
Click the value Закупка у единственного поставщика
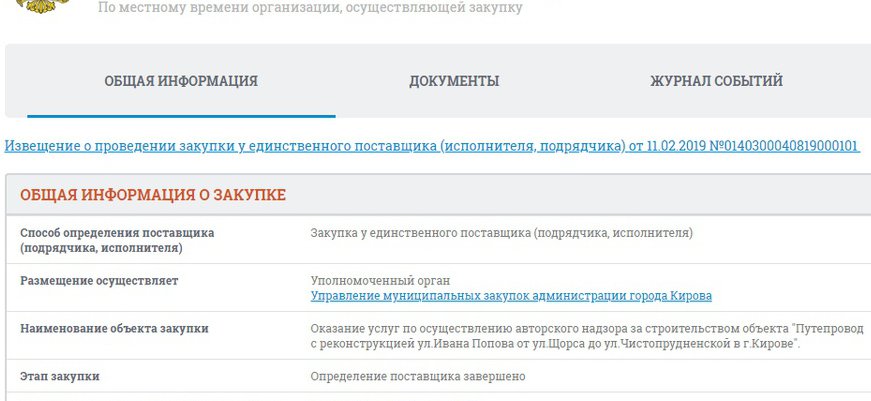click(501, 233)
